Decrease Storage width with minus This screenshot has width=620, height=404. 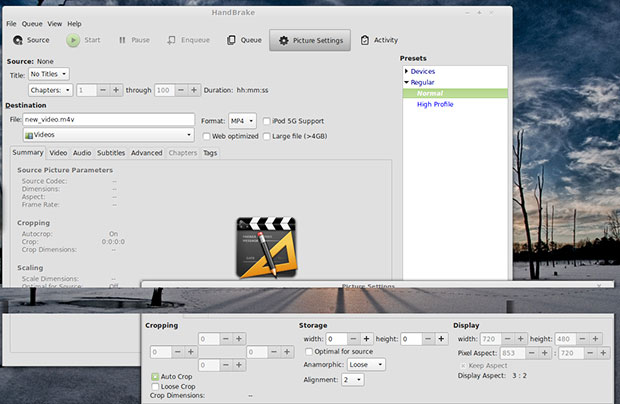coord(353,339)
